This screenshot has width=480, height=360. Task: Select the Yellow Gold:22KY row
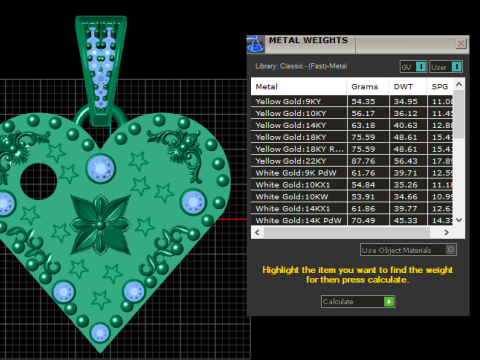click(x=352, y=161)
